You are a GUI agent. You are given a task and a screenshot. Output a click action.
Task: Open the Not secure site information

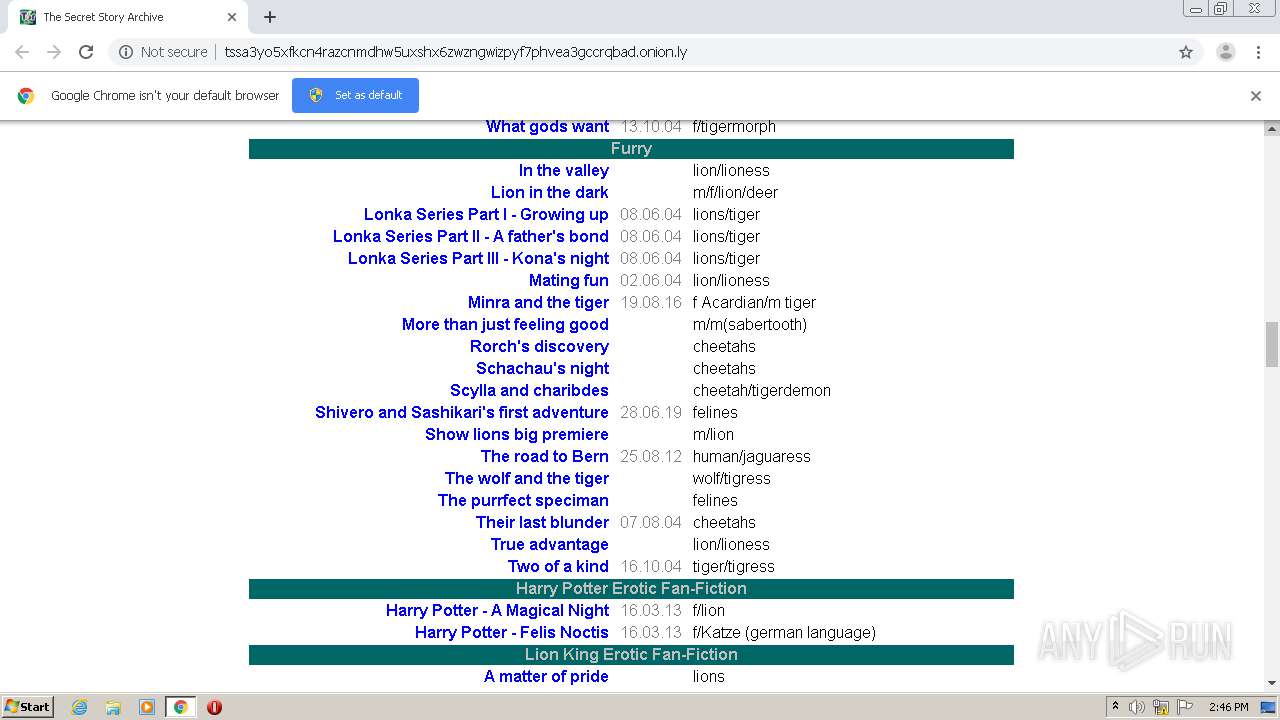click(x=163, y=52)
